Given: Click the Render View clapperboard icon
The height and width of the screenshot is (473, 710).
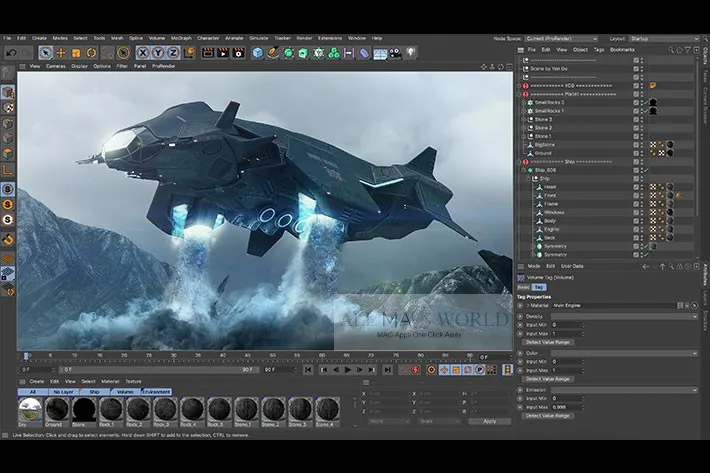Looking at the screenshot, I should coord(208,53).
